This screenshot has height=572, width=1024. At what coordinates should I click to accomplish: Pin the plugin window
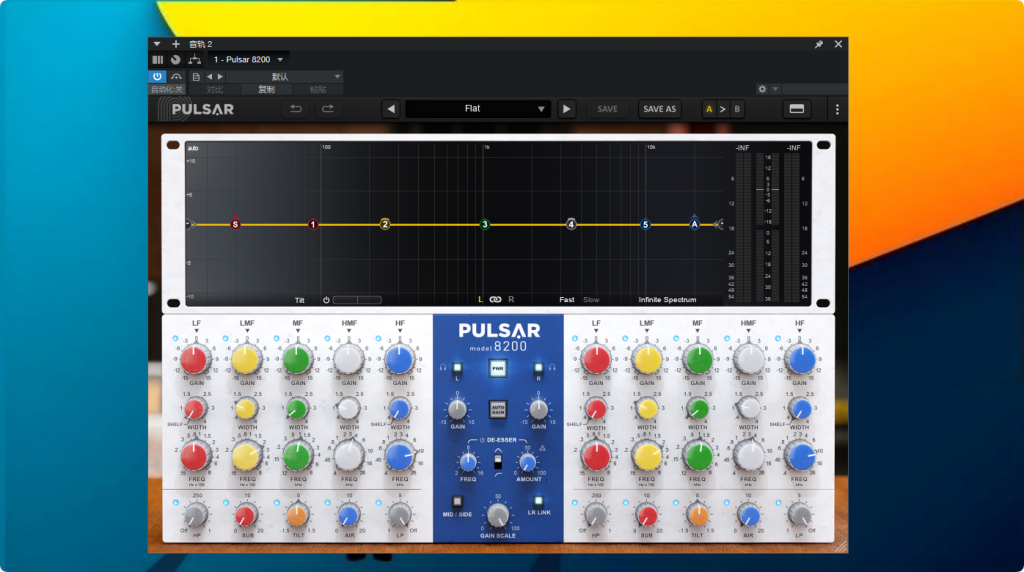(819, 44)
